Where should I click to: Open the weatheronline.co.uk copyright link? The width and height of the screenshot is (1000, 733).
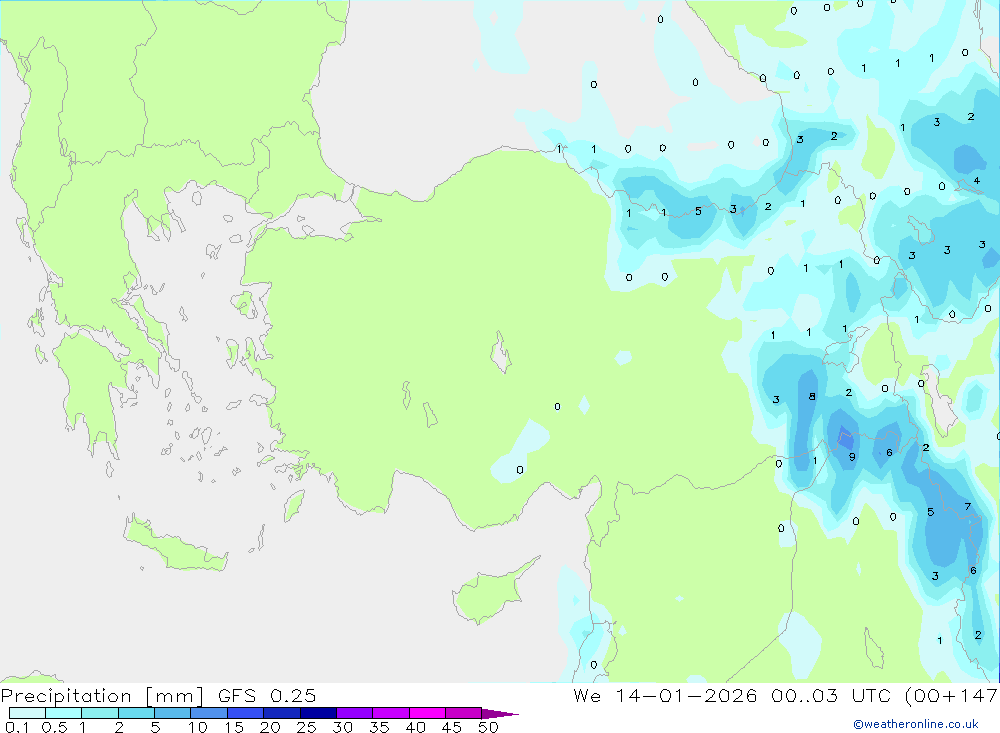(916, 724)
